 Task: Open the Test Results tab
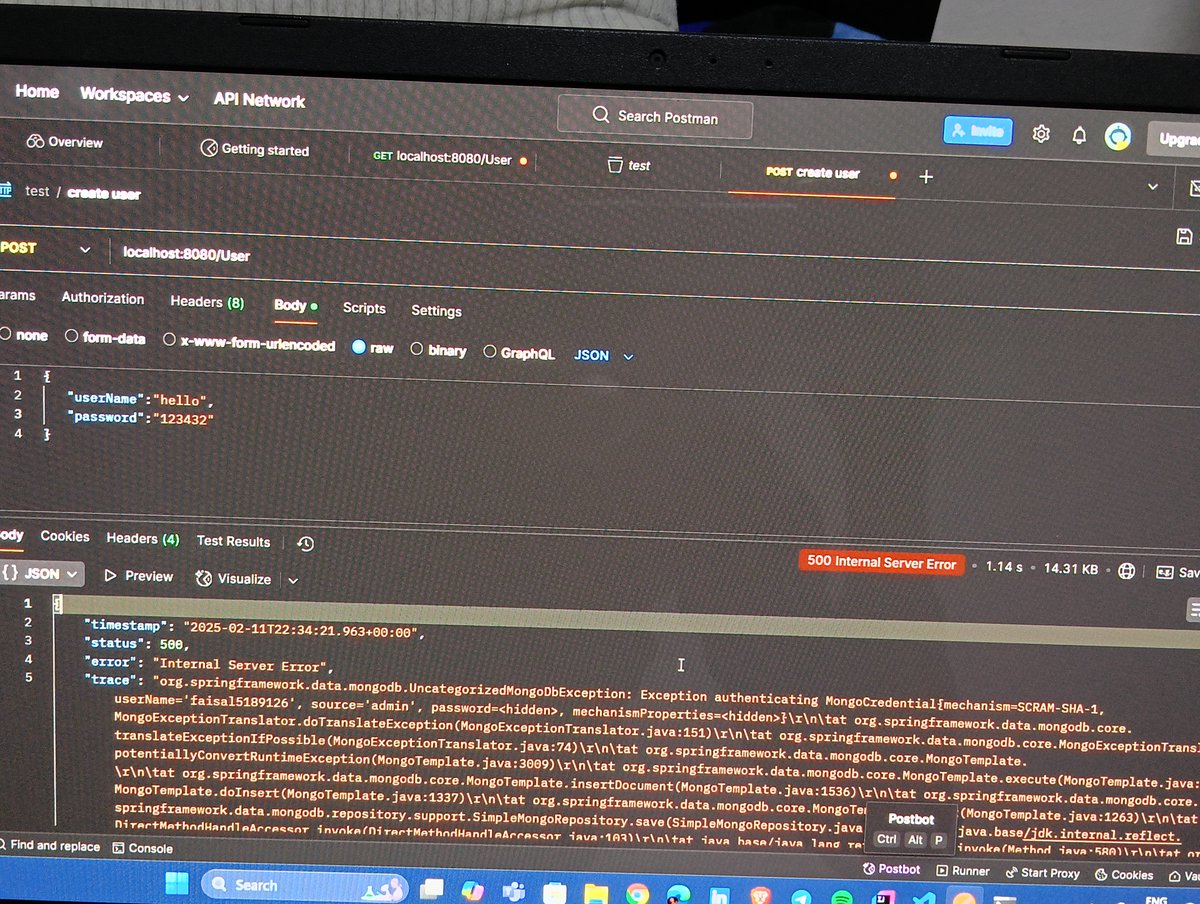[233, 541]
